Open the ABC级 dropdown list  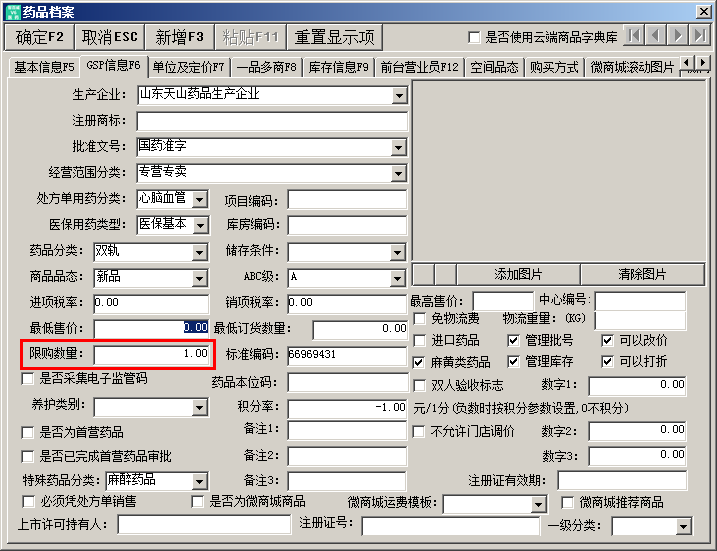click(x=399, y=277)
